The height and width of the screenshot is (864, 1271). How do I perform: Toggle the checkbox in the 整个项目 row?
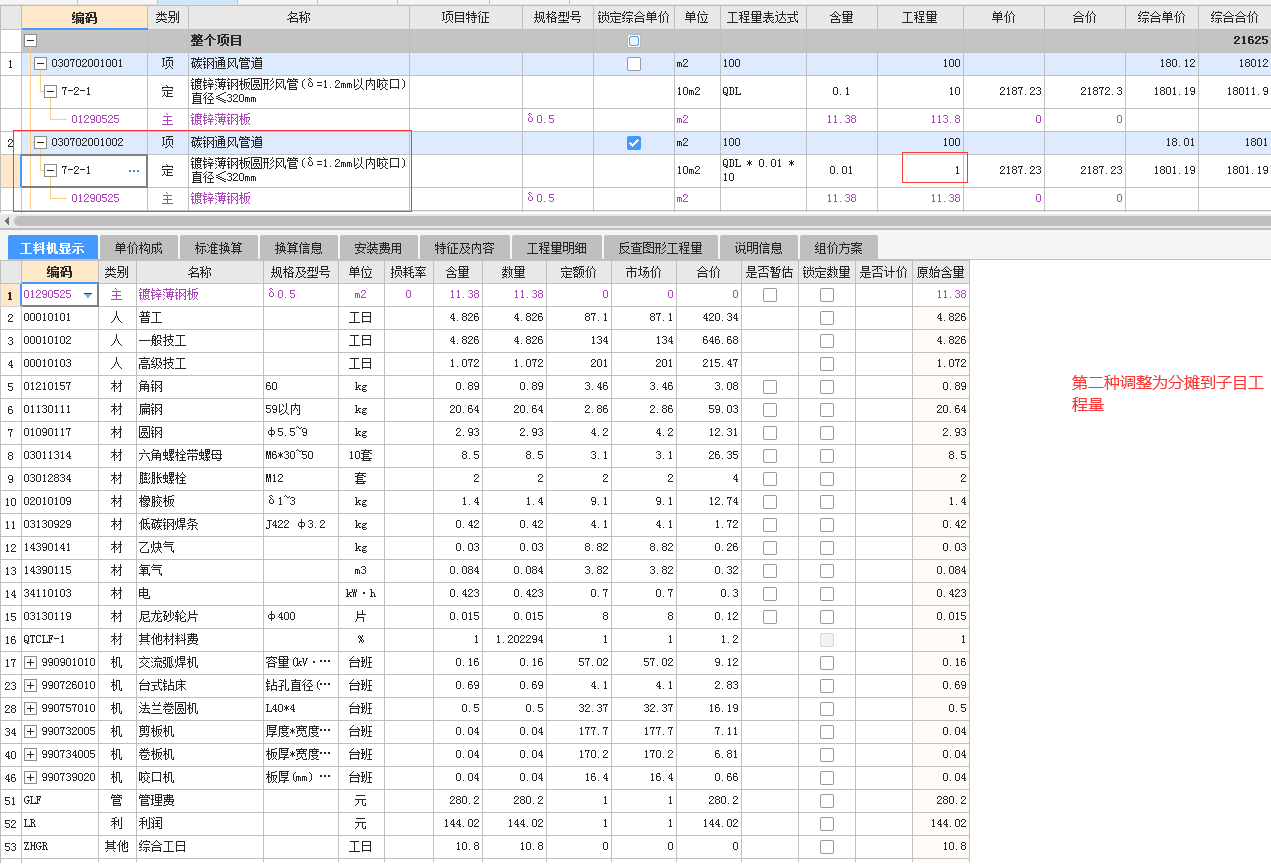click(x=633, y=41)
